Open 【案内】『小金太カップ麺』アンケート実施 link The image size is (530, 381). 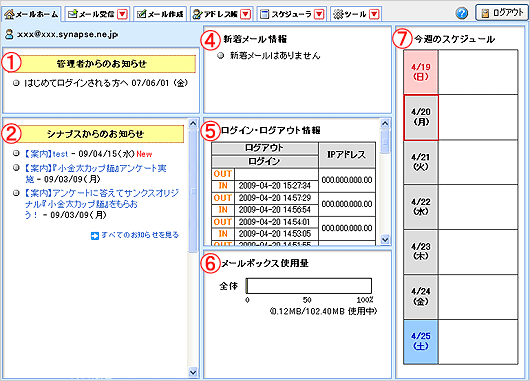click(x=95, y=173)
